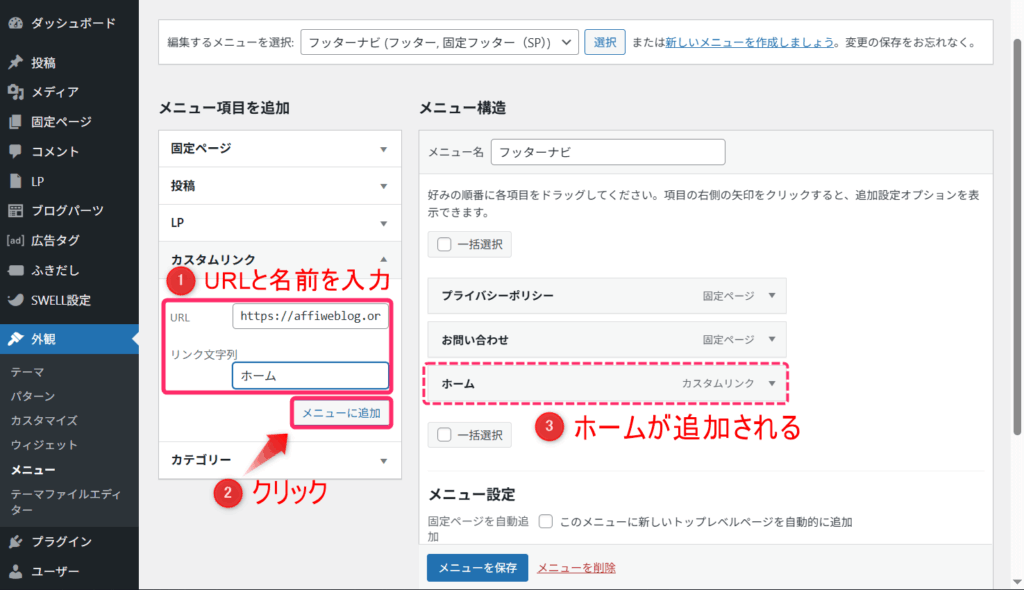Open the パターン submenu item
Viewport: 1024px width, 590px height.
click(x=33, y=396)
